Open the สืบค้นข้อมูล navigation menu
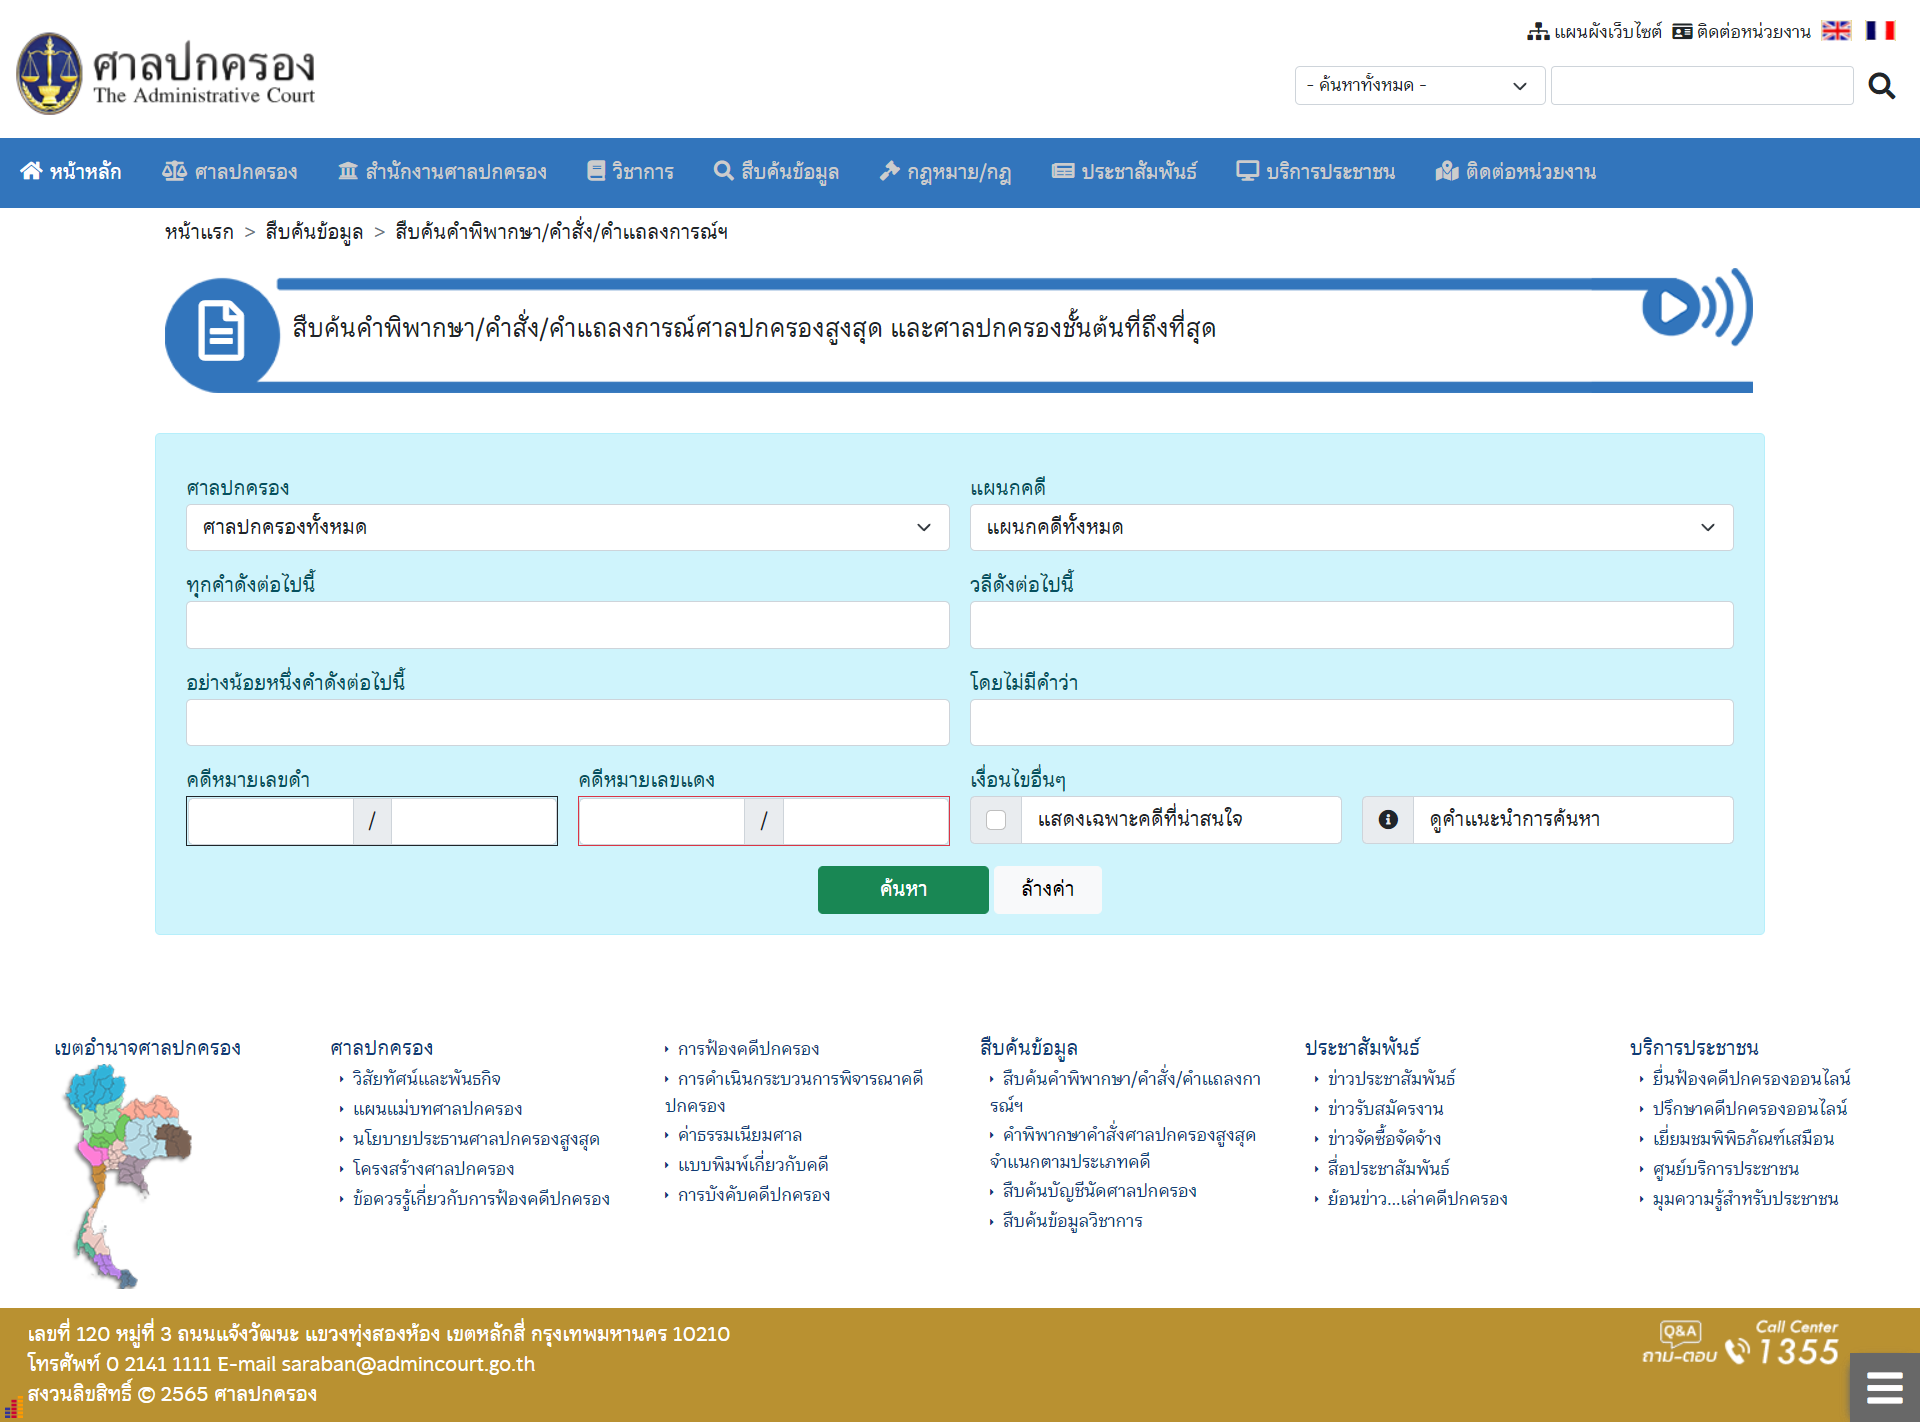 [x=777, y=172]
